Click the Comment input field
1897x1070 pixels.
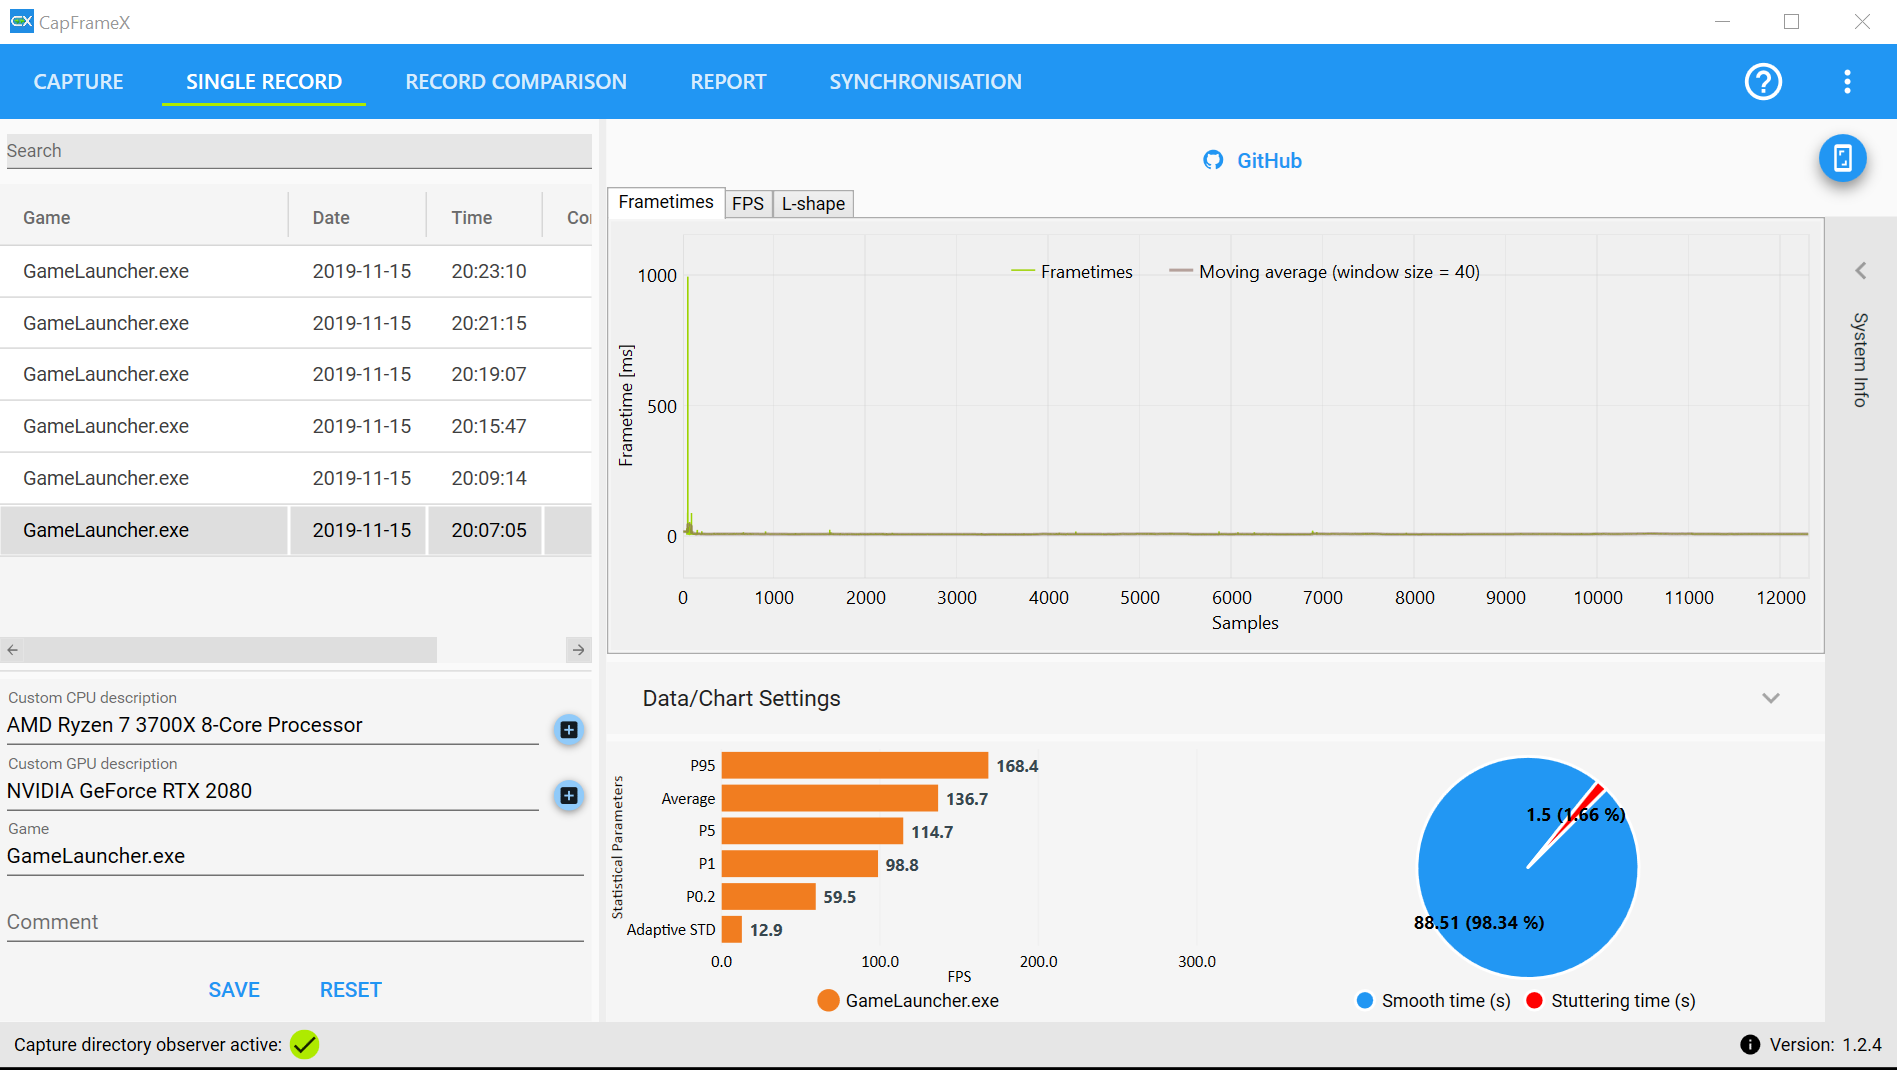coord(295,922)
